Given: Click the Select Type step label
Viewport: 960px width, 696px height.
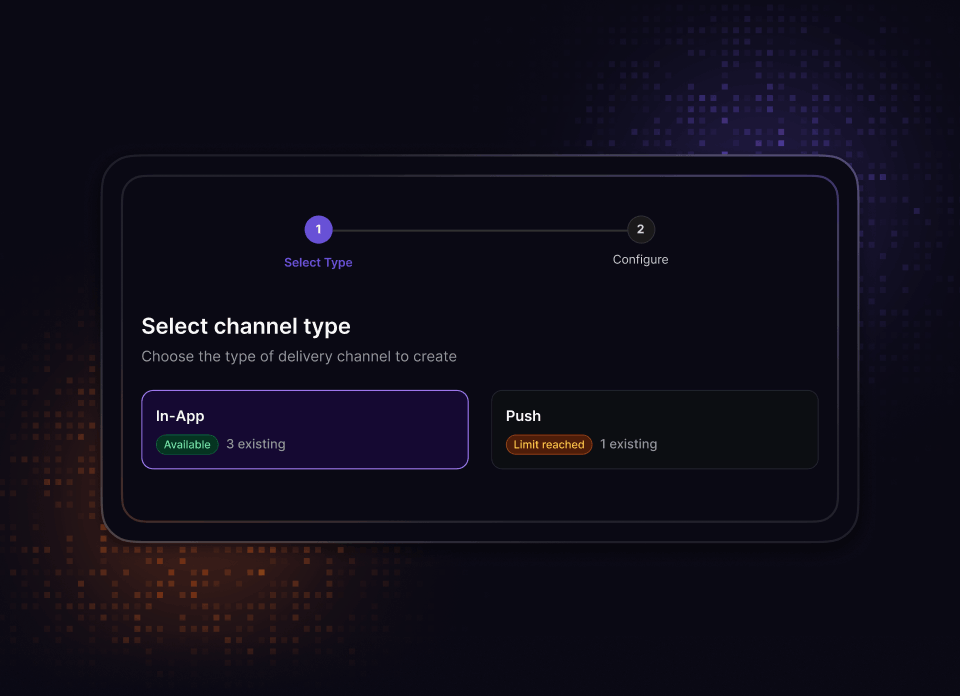Looking at the screenshot, I should (318, 263).
